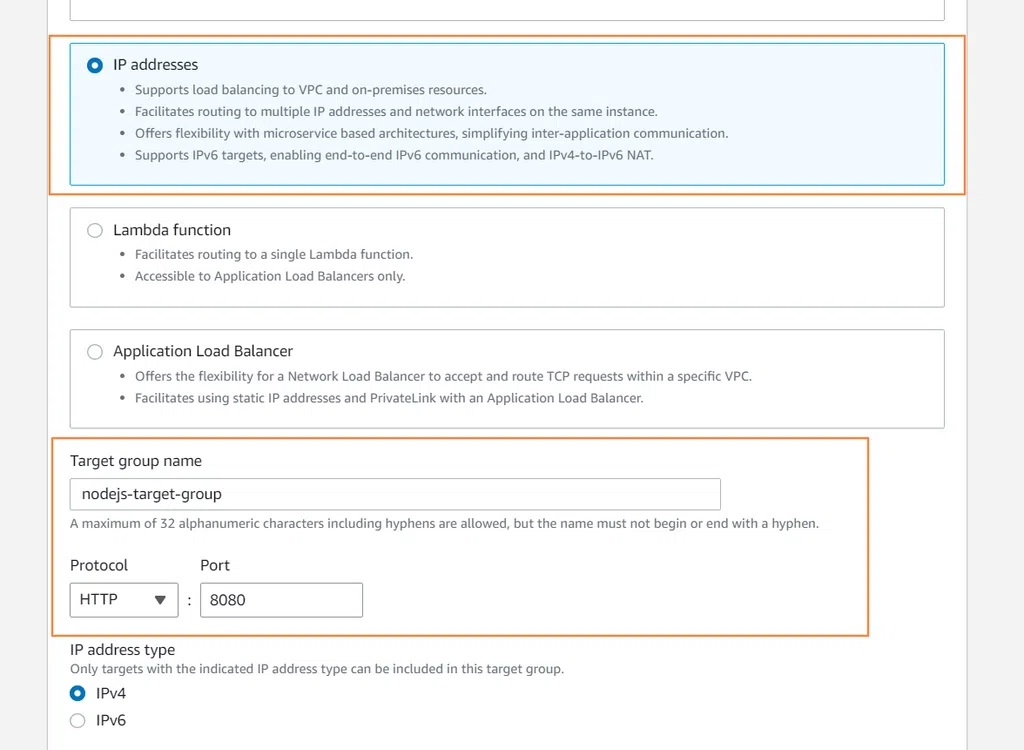
Task: Click 'Supports IPv6 targets' bullet text
Action: click(394, 155)
